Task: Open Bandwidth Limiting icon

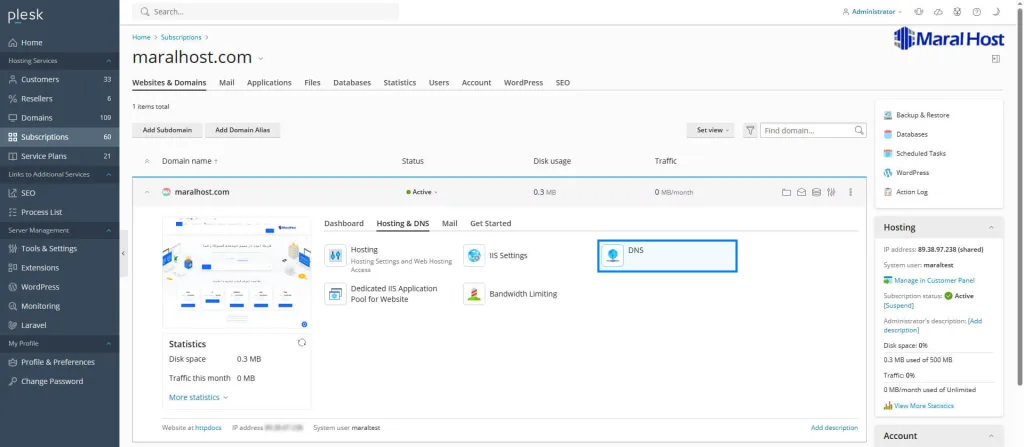Action: (474, 294)
